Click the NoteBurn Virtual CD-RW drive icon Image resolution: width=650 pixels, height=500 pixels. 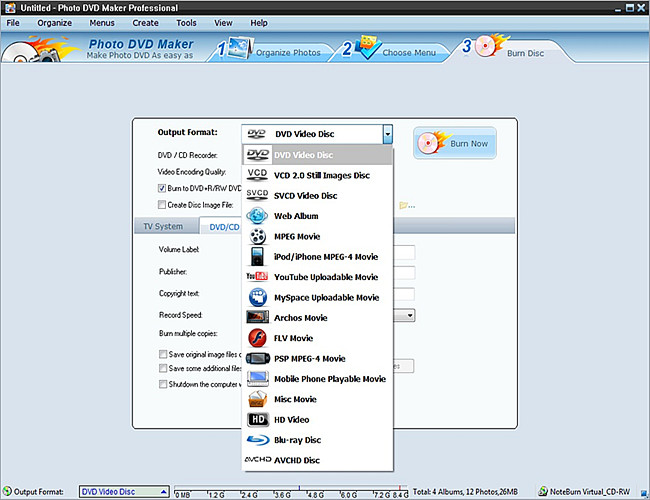click(543, 492)
